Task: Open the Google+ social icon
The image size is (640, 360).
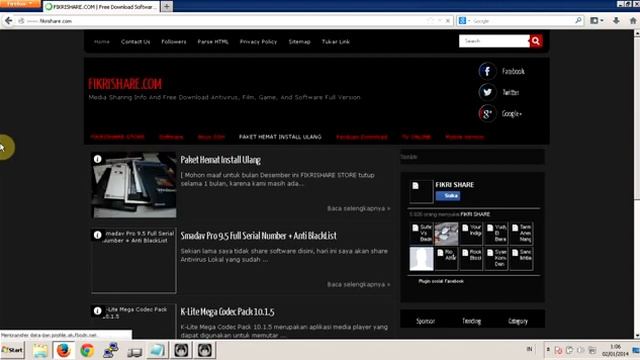Action: 487,113
